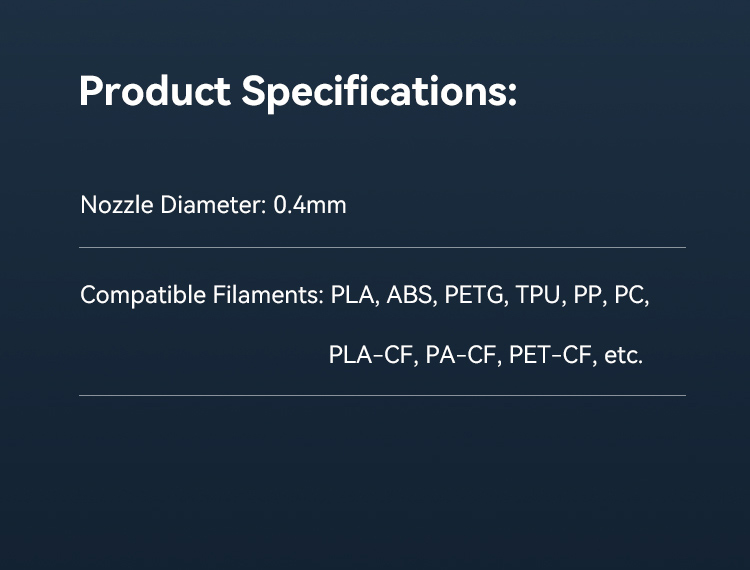The width and height of the screenshot is (750, 570).
Task: Click the etc. text at list end
Action: [x=624, y=355]
